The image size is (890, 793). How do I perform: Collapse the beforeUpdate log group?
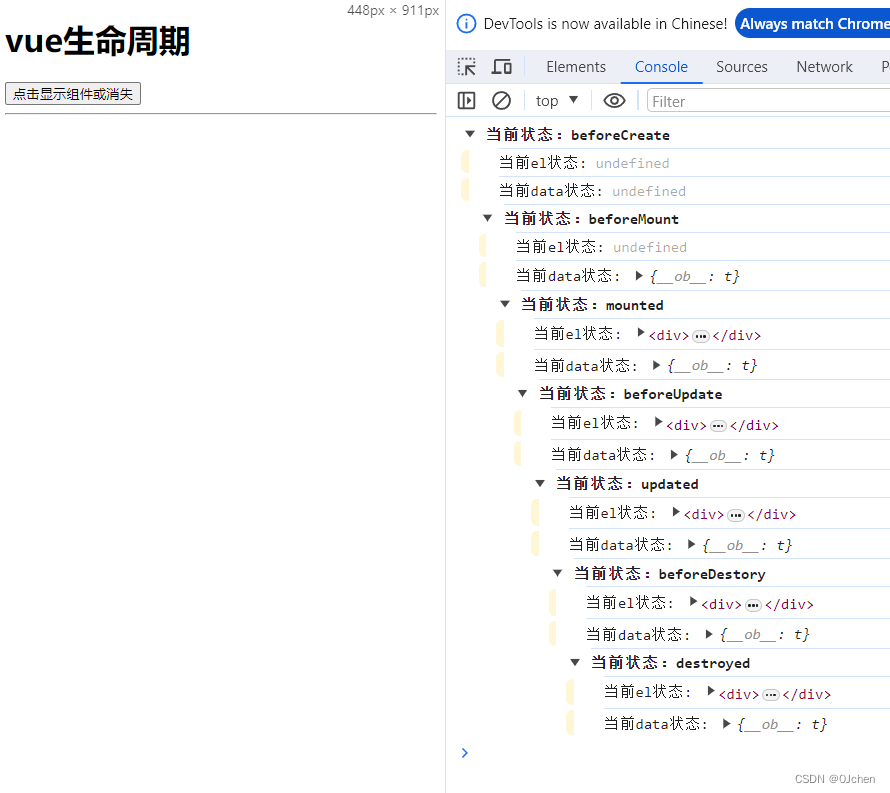522,393
